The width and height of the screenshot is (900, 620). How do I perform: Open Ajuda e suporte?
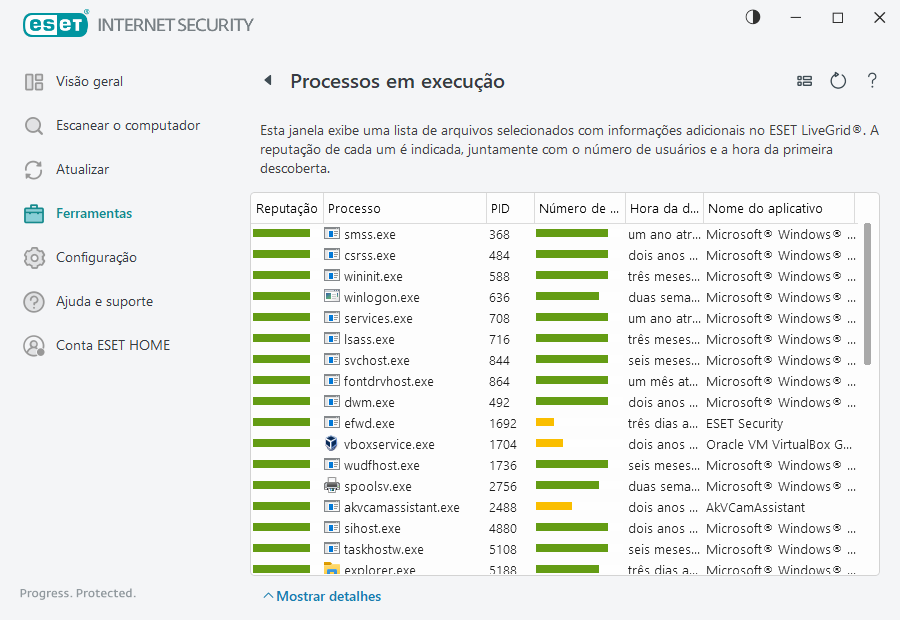coord(104,302)
